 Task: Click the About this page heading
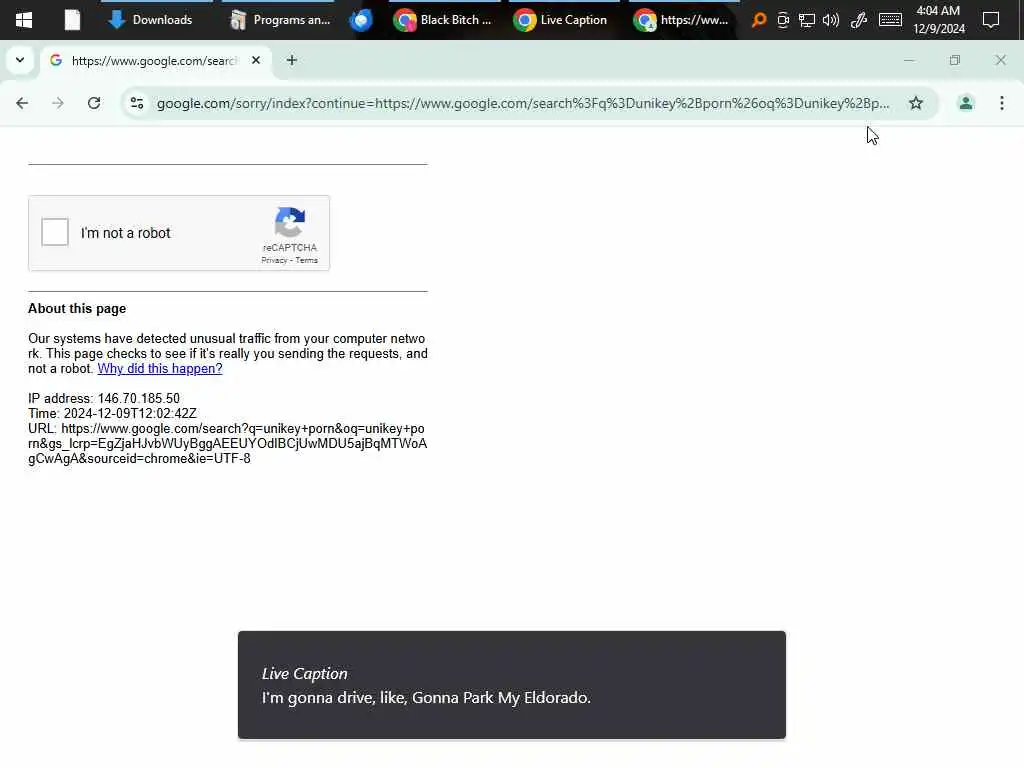click(77, 309)
